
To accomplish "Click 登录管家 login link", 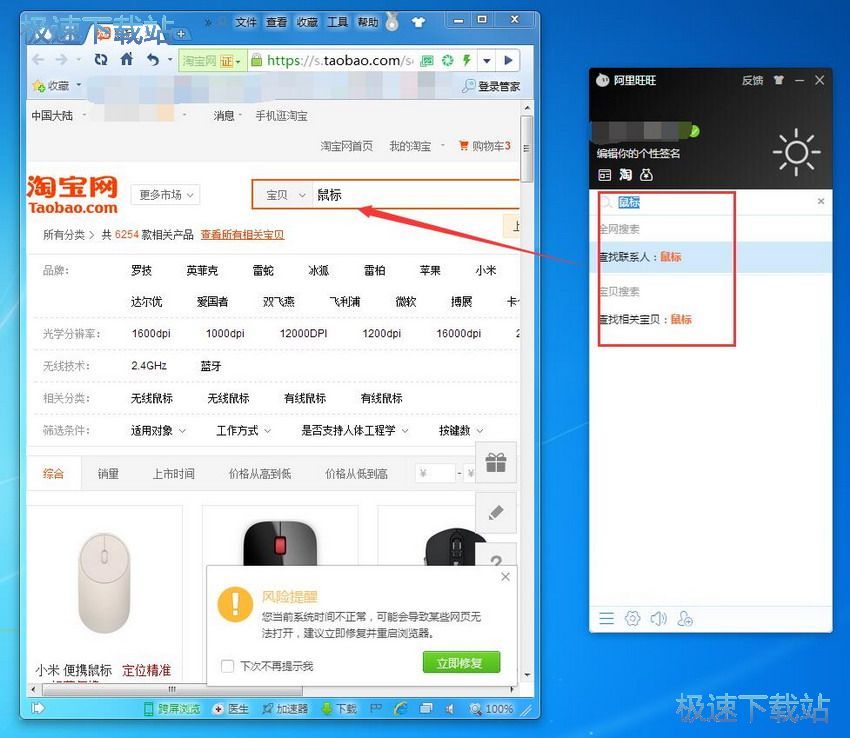I will (491, 86).
